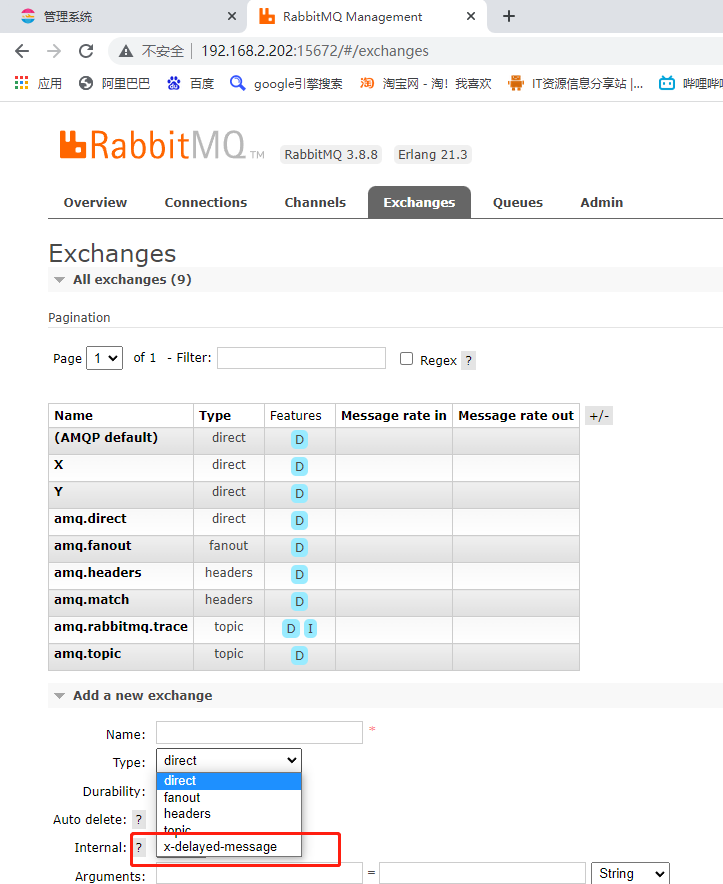
Task: Click the D badge on amq.topic row
Action: (299, 656)
